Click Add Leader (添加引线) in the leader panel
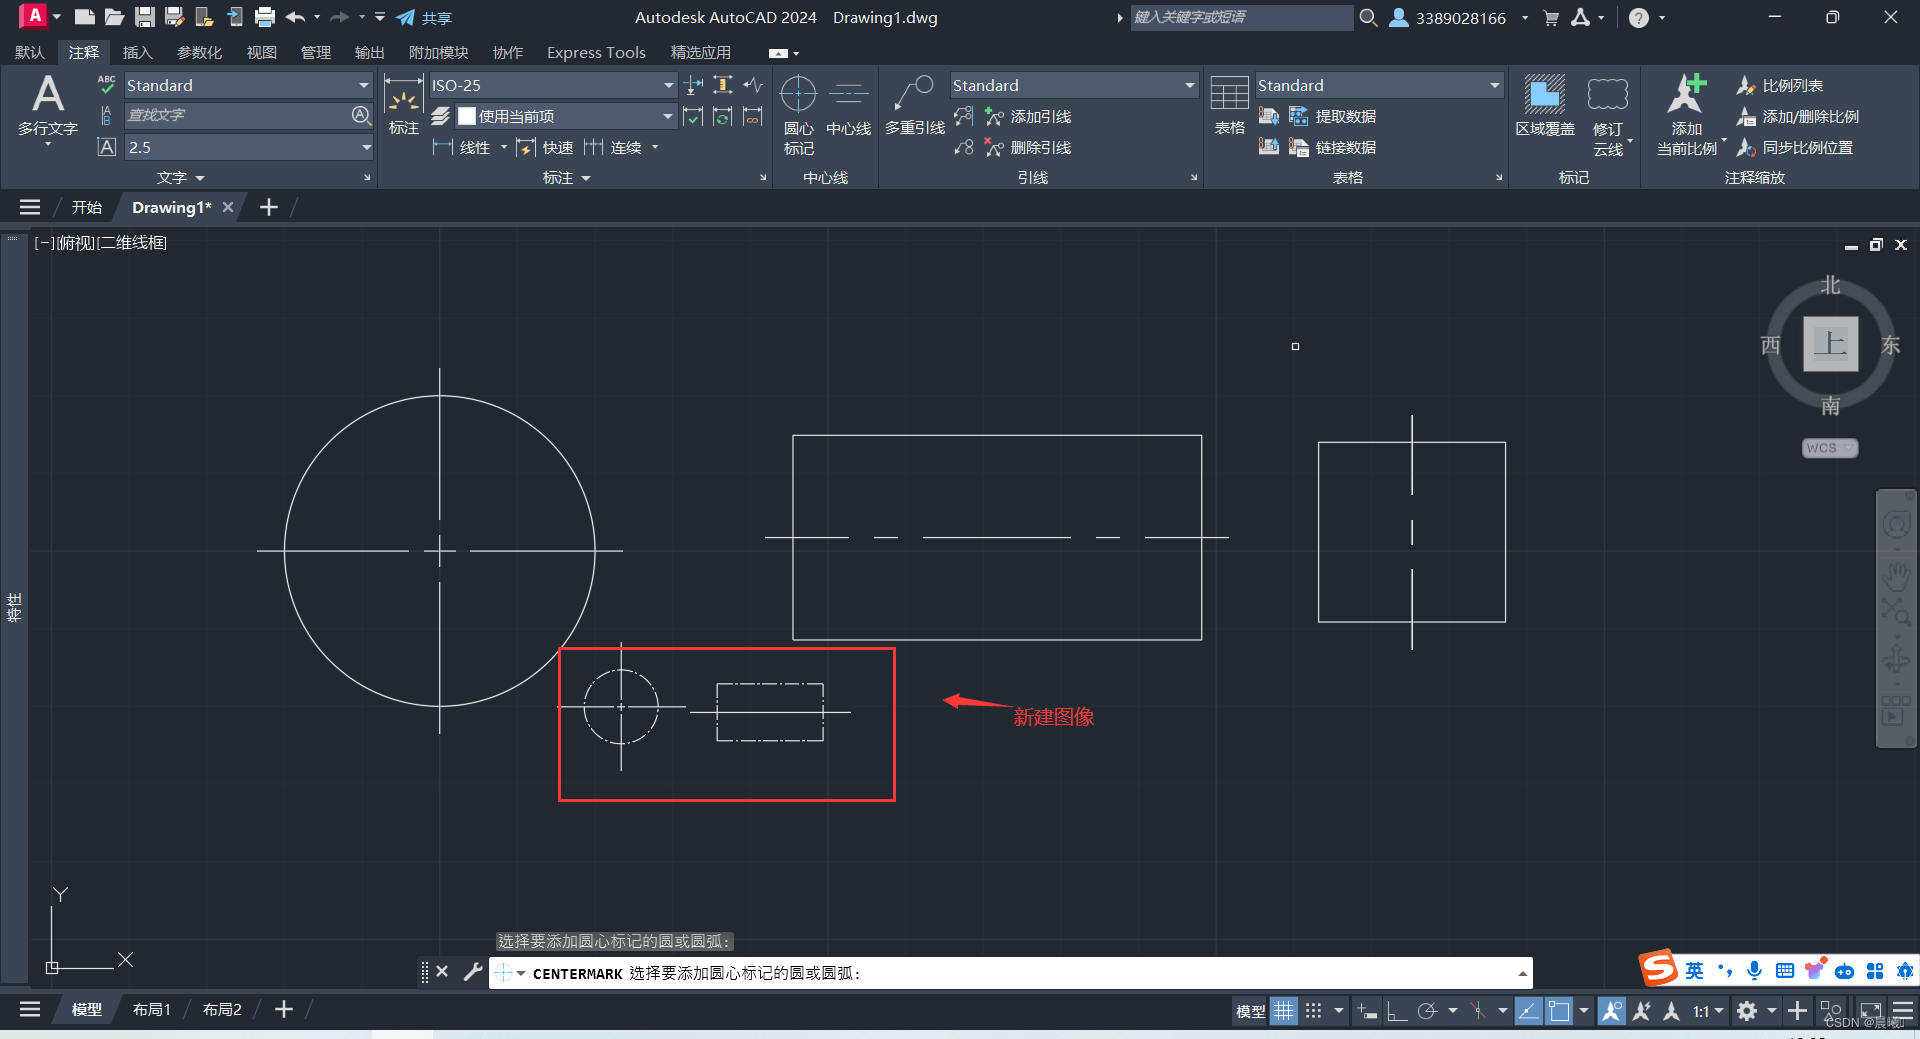1920x1039 pixels. (x=1035, y=116)
